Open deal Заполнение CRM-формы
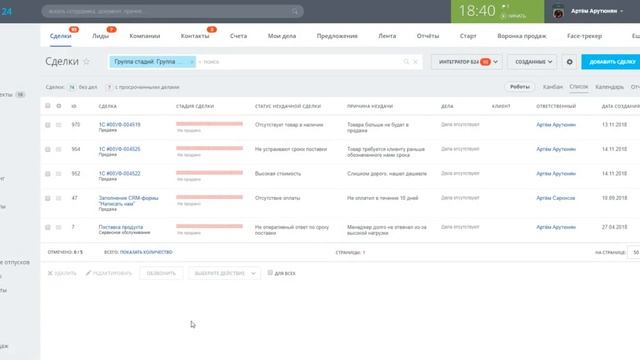 [x=129, y=200]
